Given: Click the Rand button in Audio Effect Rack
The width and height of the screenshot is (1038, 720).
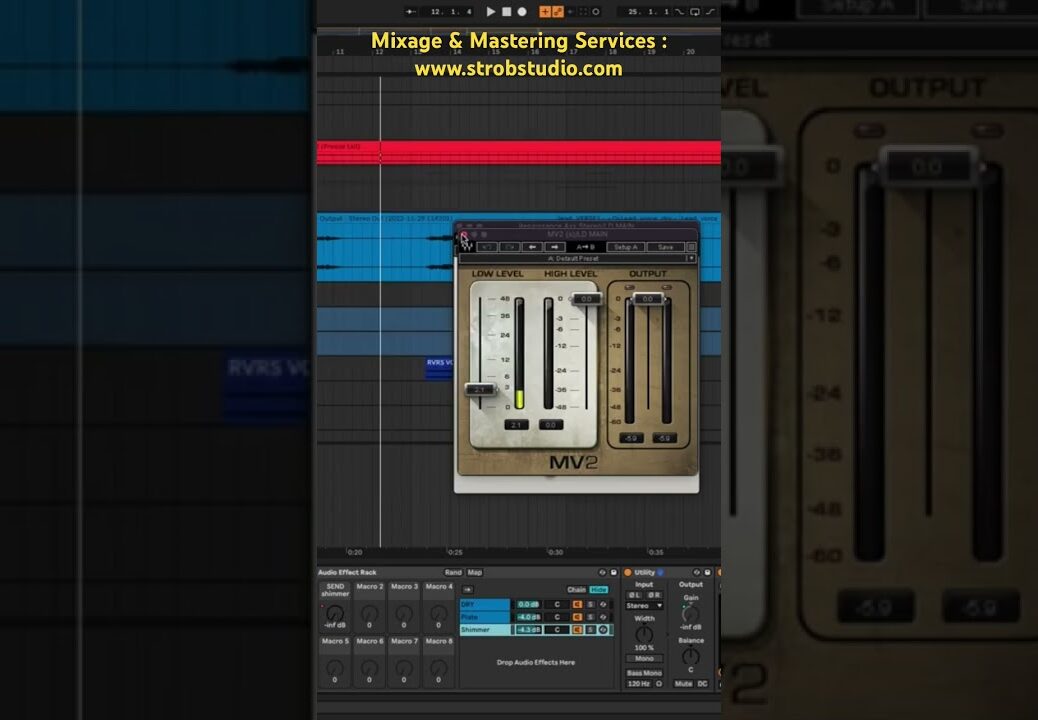Looking at the screenshot, I should pyautogui.click(x=453, y=572).
